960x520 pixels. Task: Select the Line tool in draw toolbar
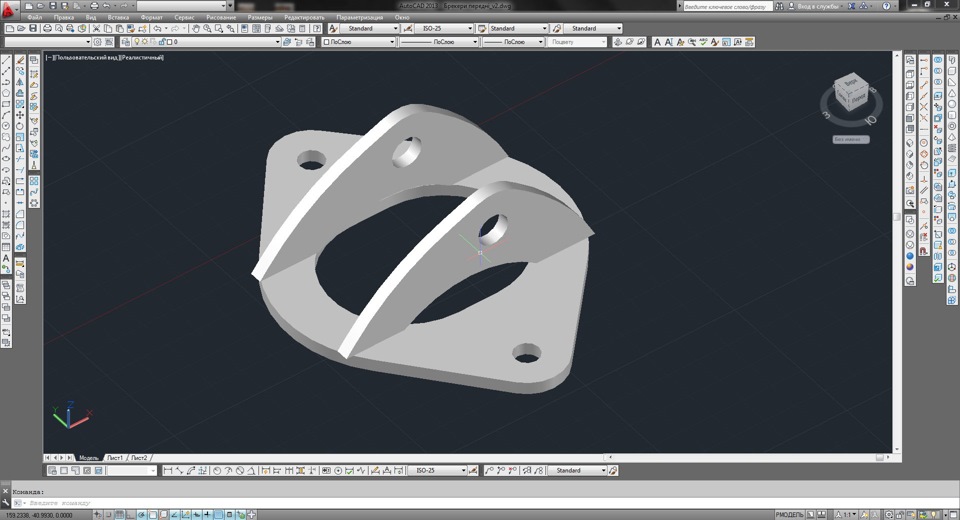pos(6,60)
